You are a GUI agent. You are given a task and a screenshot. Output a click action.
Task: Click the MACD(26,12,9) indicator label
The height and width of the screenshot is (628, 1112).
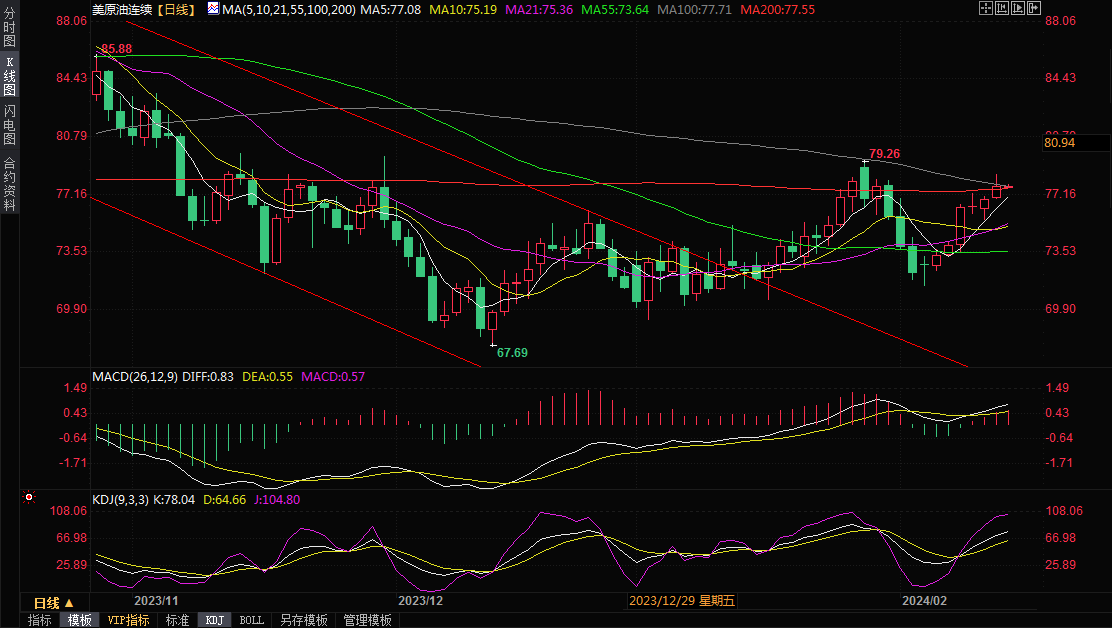[x=135, y=377]
